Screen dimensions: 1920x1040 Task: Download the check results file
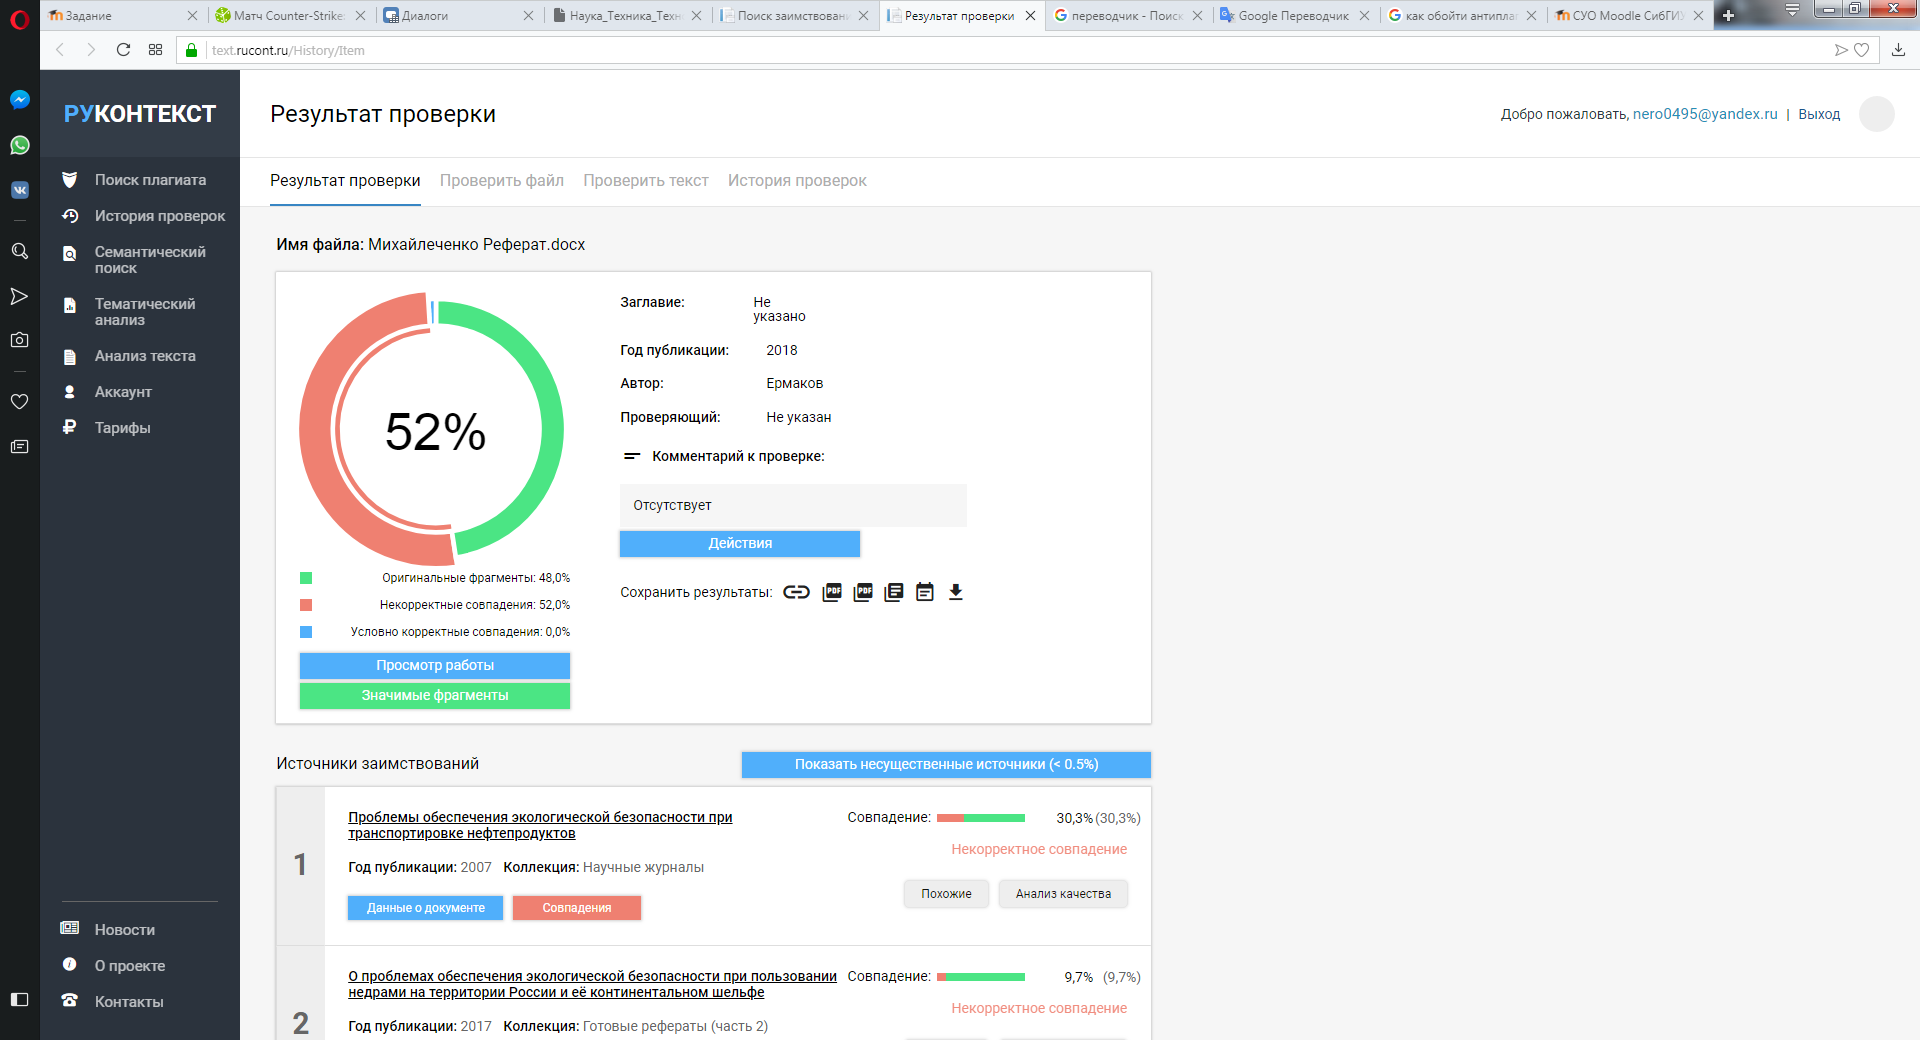tap(956, 592)
